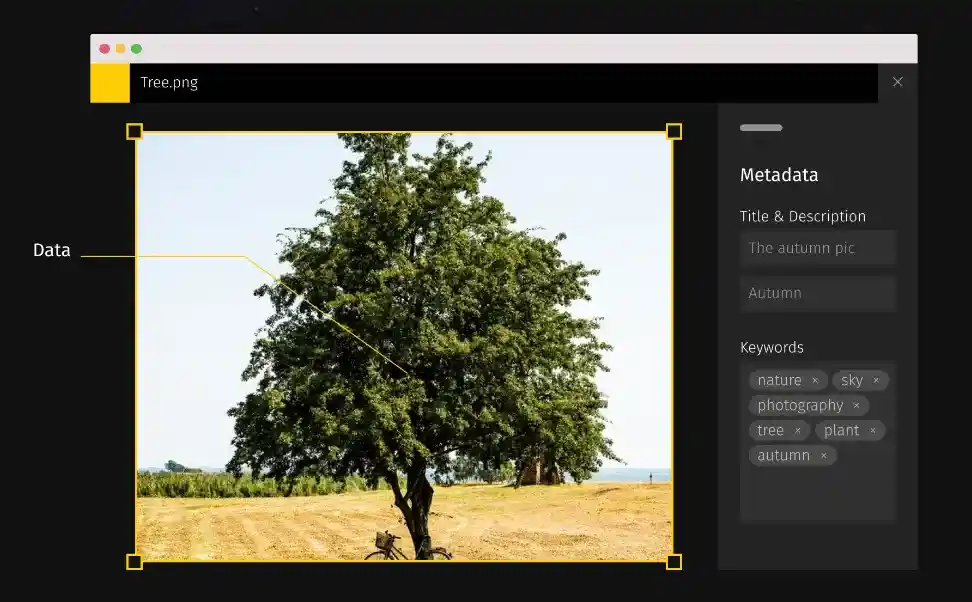Remove the tree keyword tag
Viewport: 972px width, 602px height.
point(797,430)
